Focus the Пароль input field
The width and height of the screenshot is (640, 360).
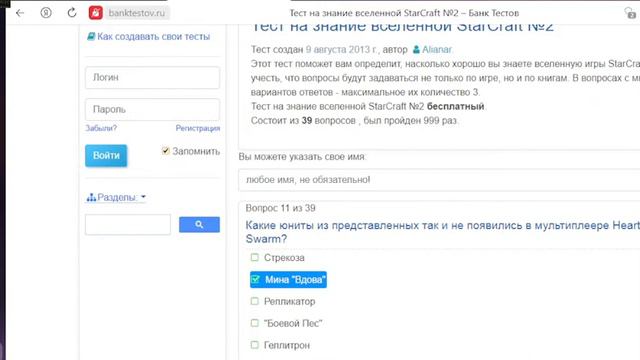click(152, 109)
